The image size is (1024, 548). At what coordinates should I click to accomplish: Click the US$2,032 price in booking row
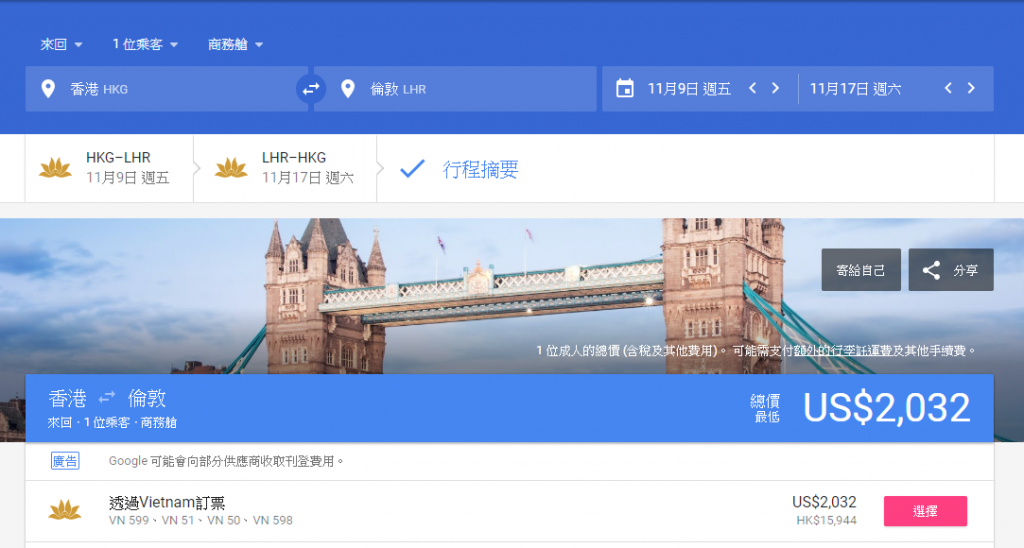824,502
